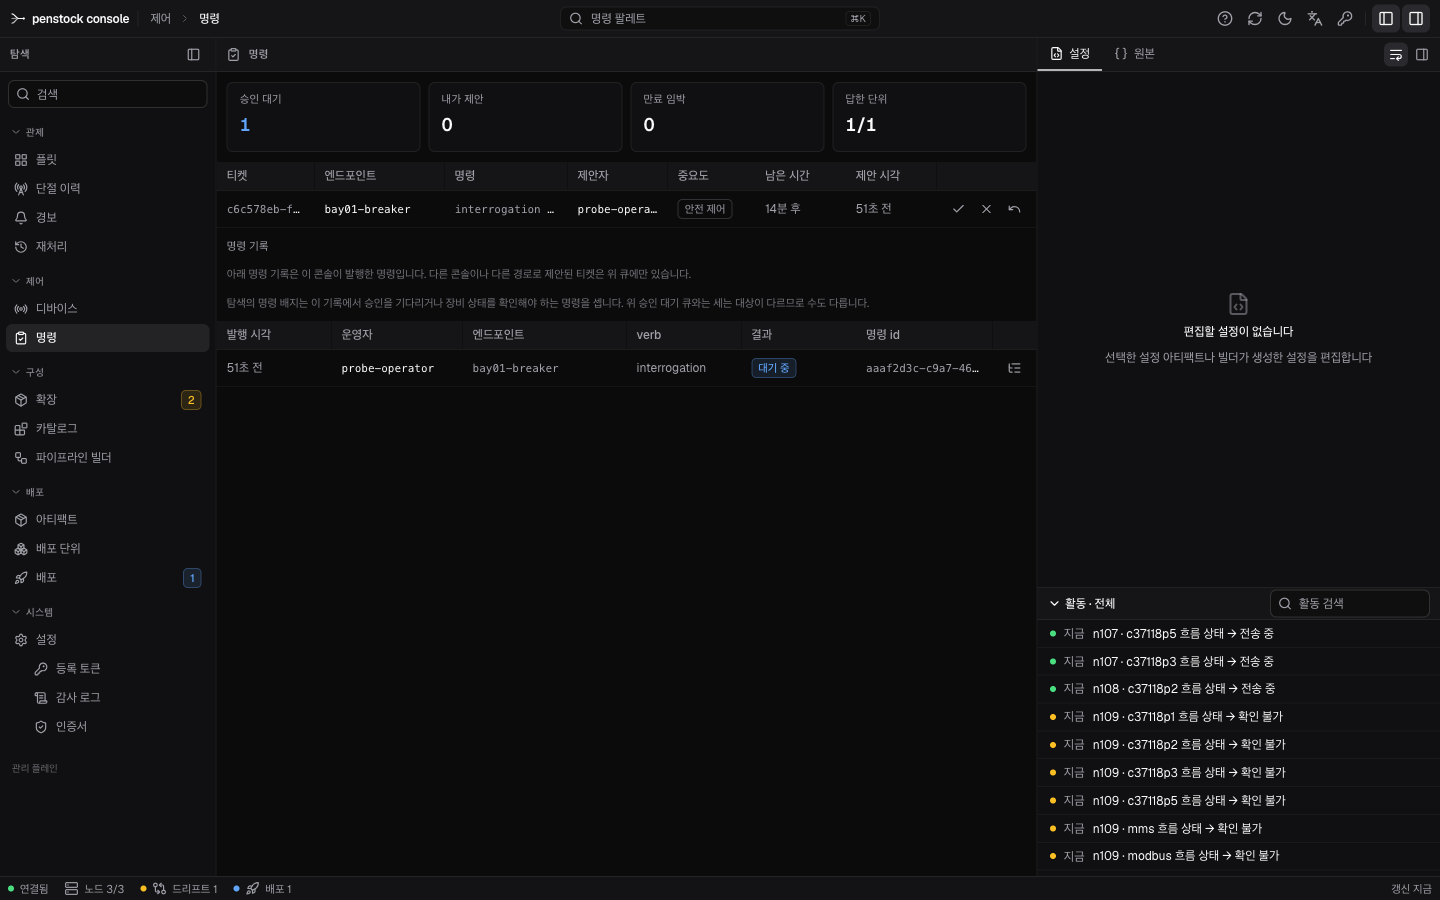Click 노드 3/3 in status bar

tap(95, 889)
